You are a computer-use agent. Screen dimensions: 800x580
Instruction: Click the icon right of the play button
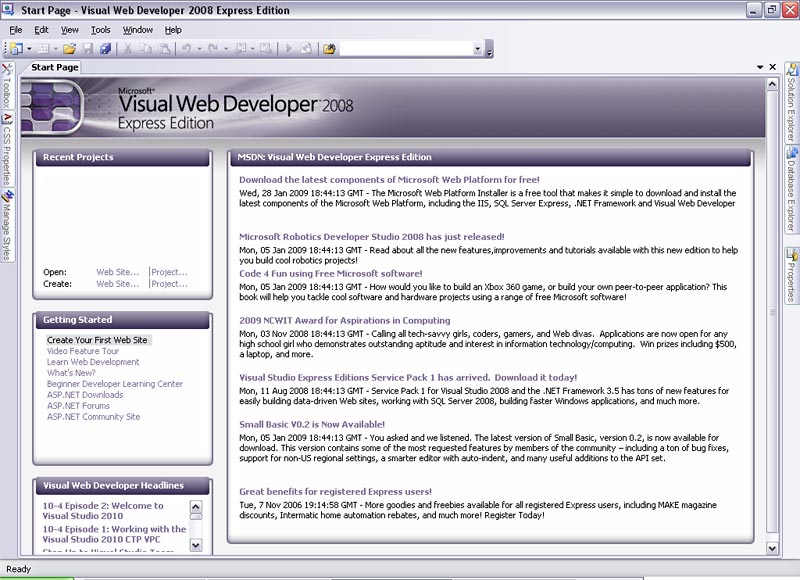point(306,48)
